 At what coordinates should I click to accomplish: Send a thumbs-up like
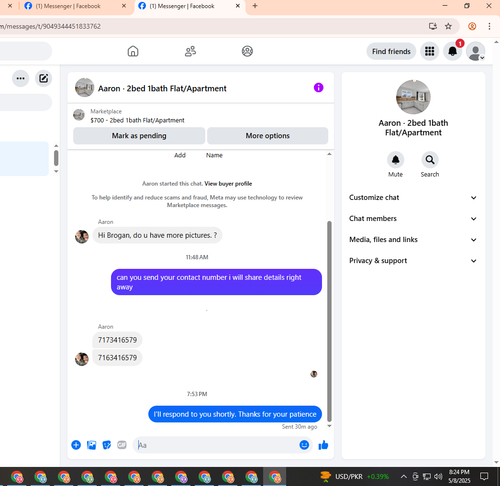(323, 445)
